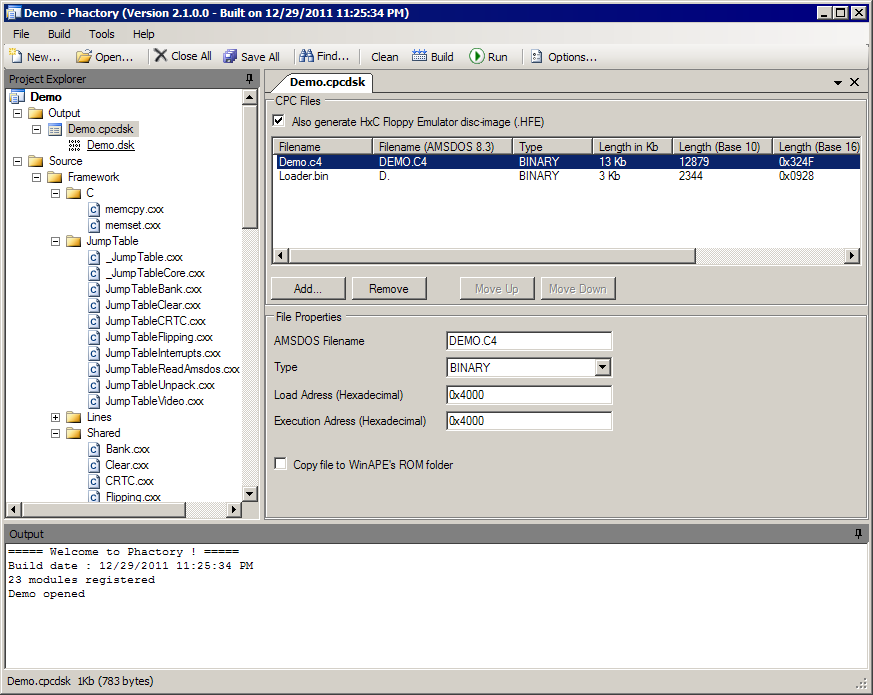
Task: Open the File menu
Action: (21, 34)
